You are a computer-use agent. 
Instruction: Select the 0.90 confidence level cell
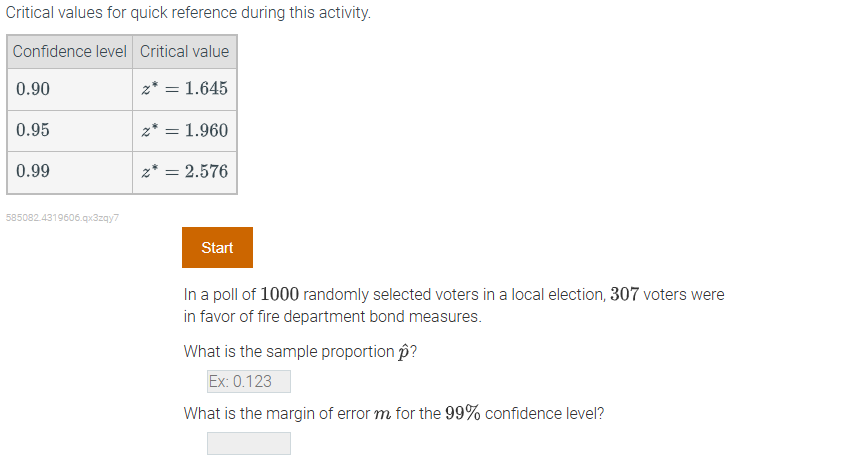tap(70, 89)
